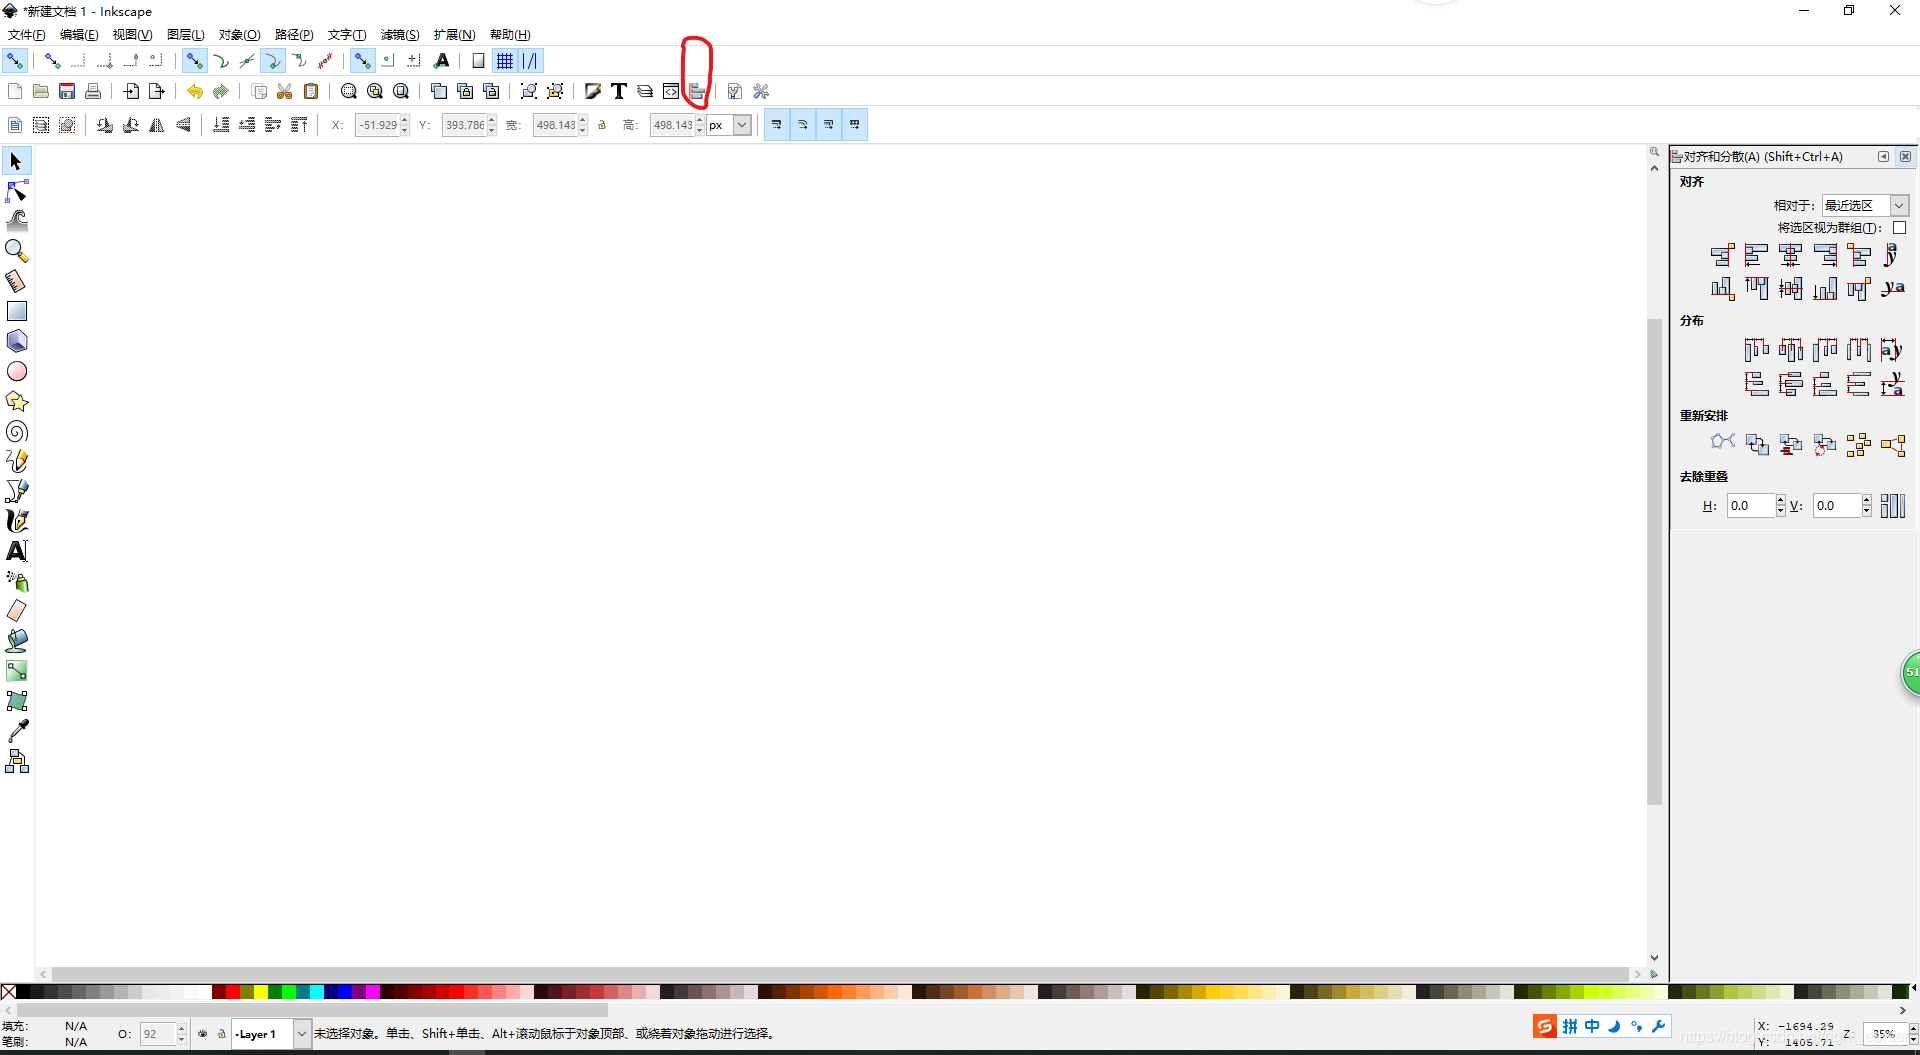
Task: Select the Ellipse circle tool
Action: 17,371
